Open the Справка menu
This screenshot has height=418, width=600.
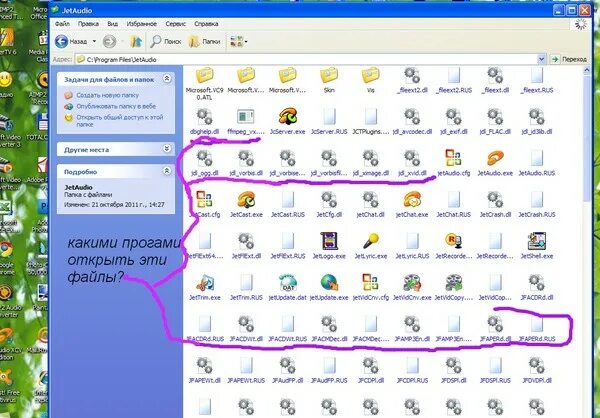coord(206,24)
